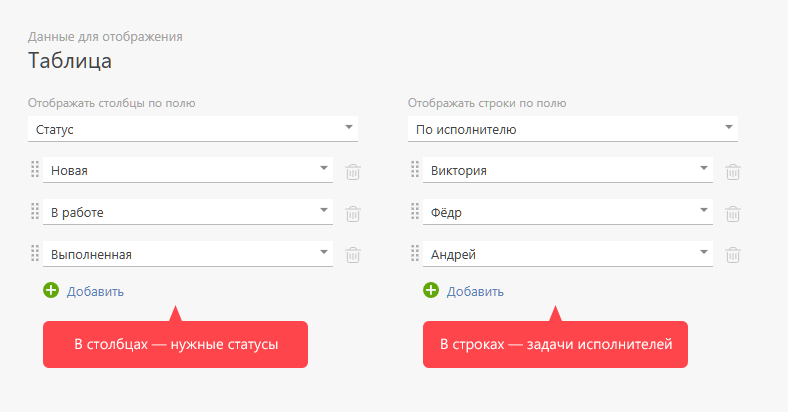Remove the Виктория row with trash icon
The image size is (788, 412).
point(733,172)
